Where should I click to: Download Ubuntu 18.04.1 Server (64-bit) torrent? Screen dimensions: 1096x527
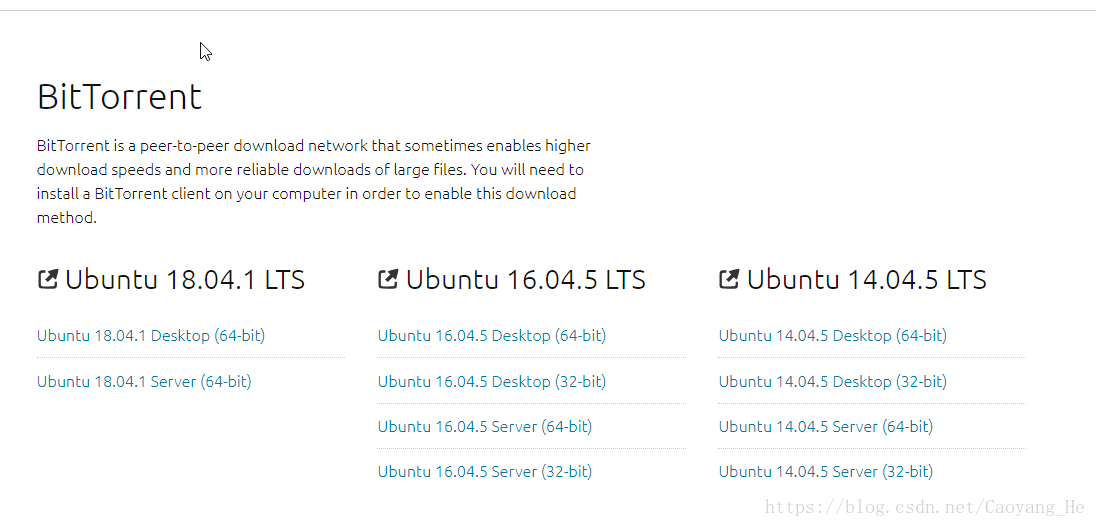144,382
